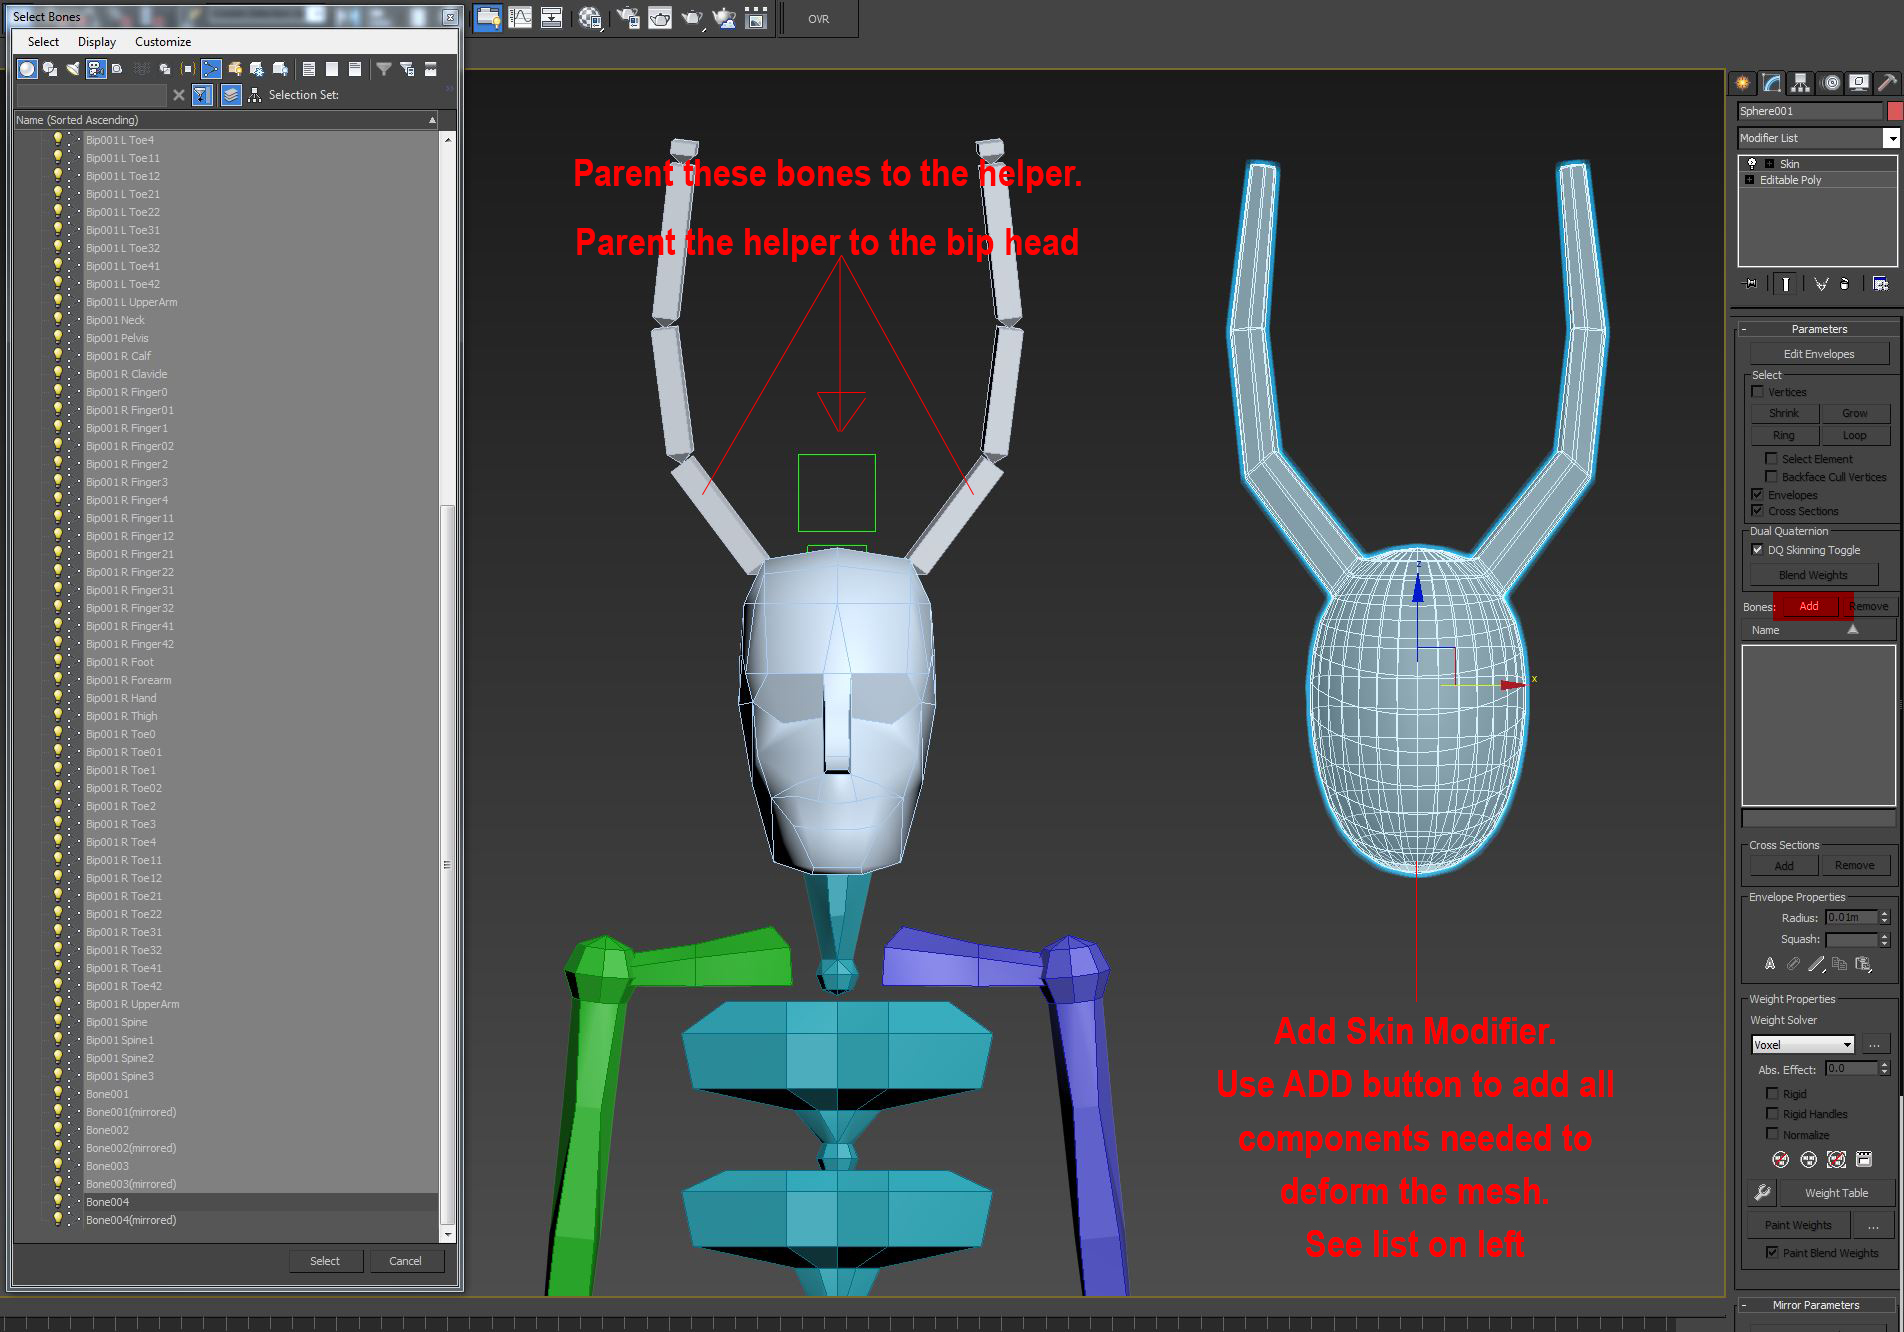Open the Modifier List dropdown
This screenshot has width=1904, height=1332.
1891,138
